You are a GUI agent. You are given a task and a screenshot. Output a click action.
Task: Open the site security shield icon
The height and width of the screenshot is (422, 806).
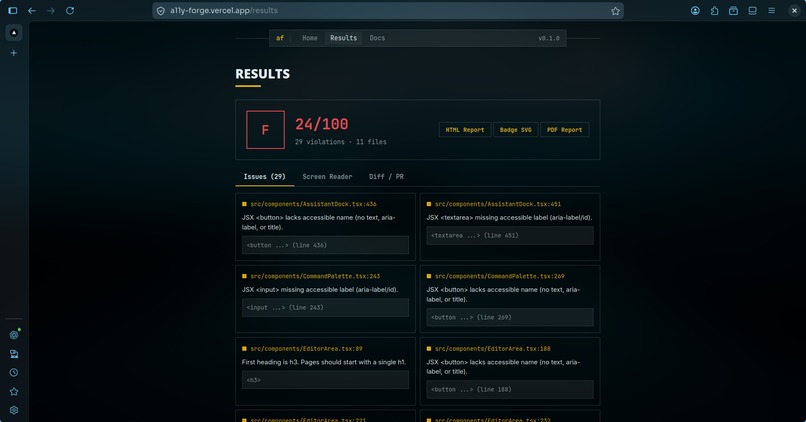coord(161,11)
